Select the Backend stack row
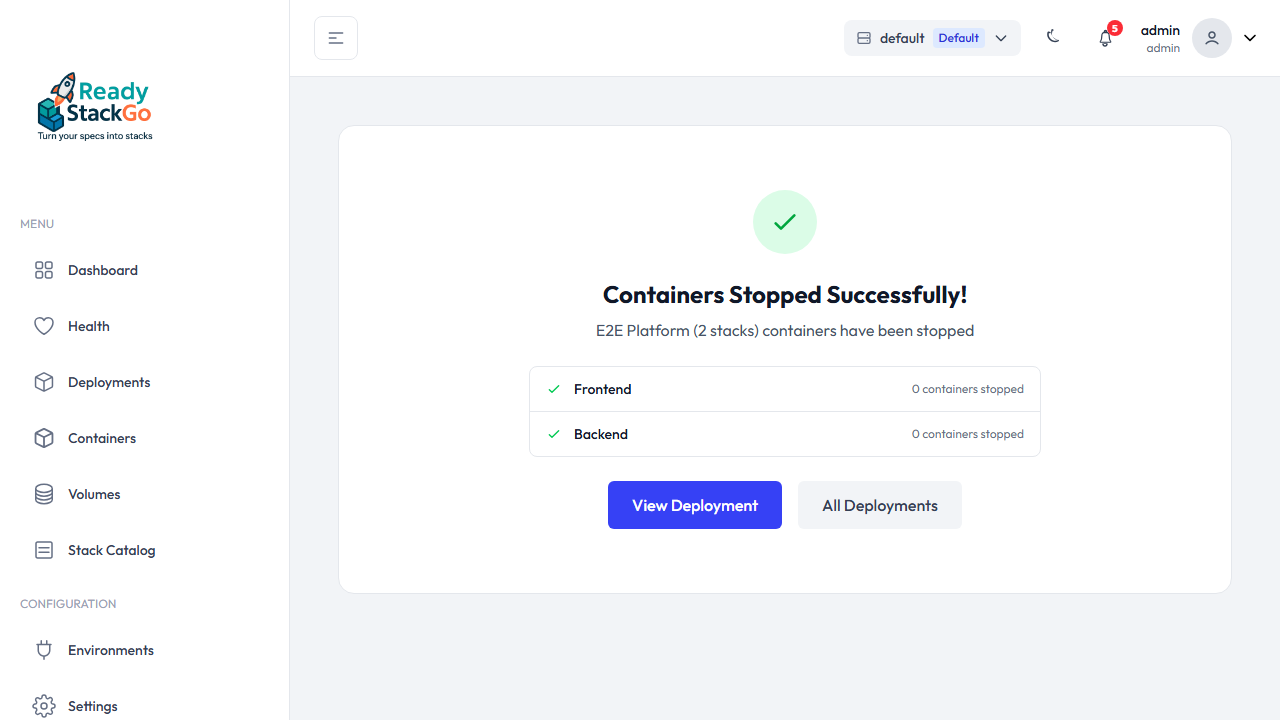Image resolution: width=1280 pixels, height=720 pixels. point(785,434)
